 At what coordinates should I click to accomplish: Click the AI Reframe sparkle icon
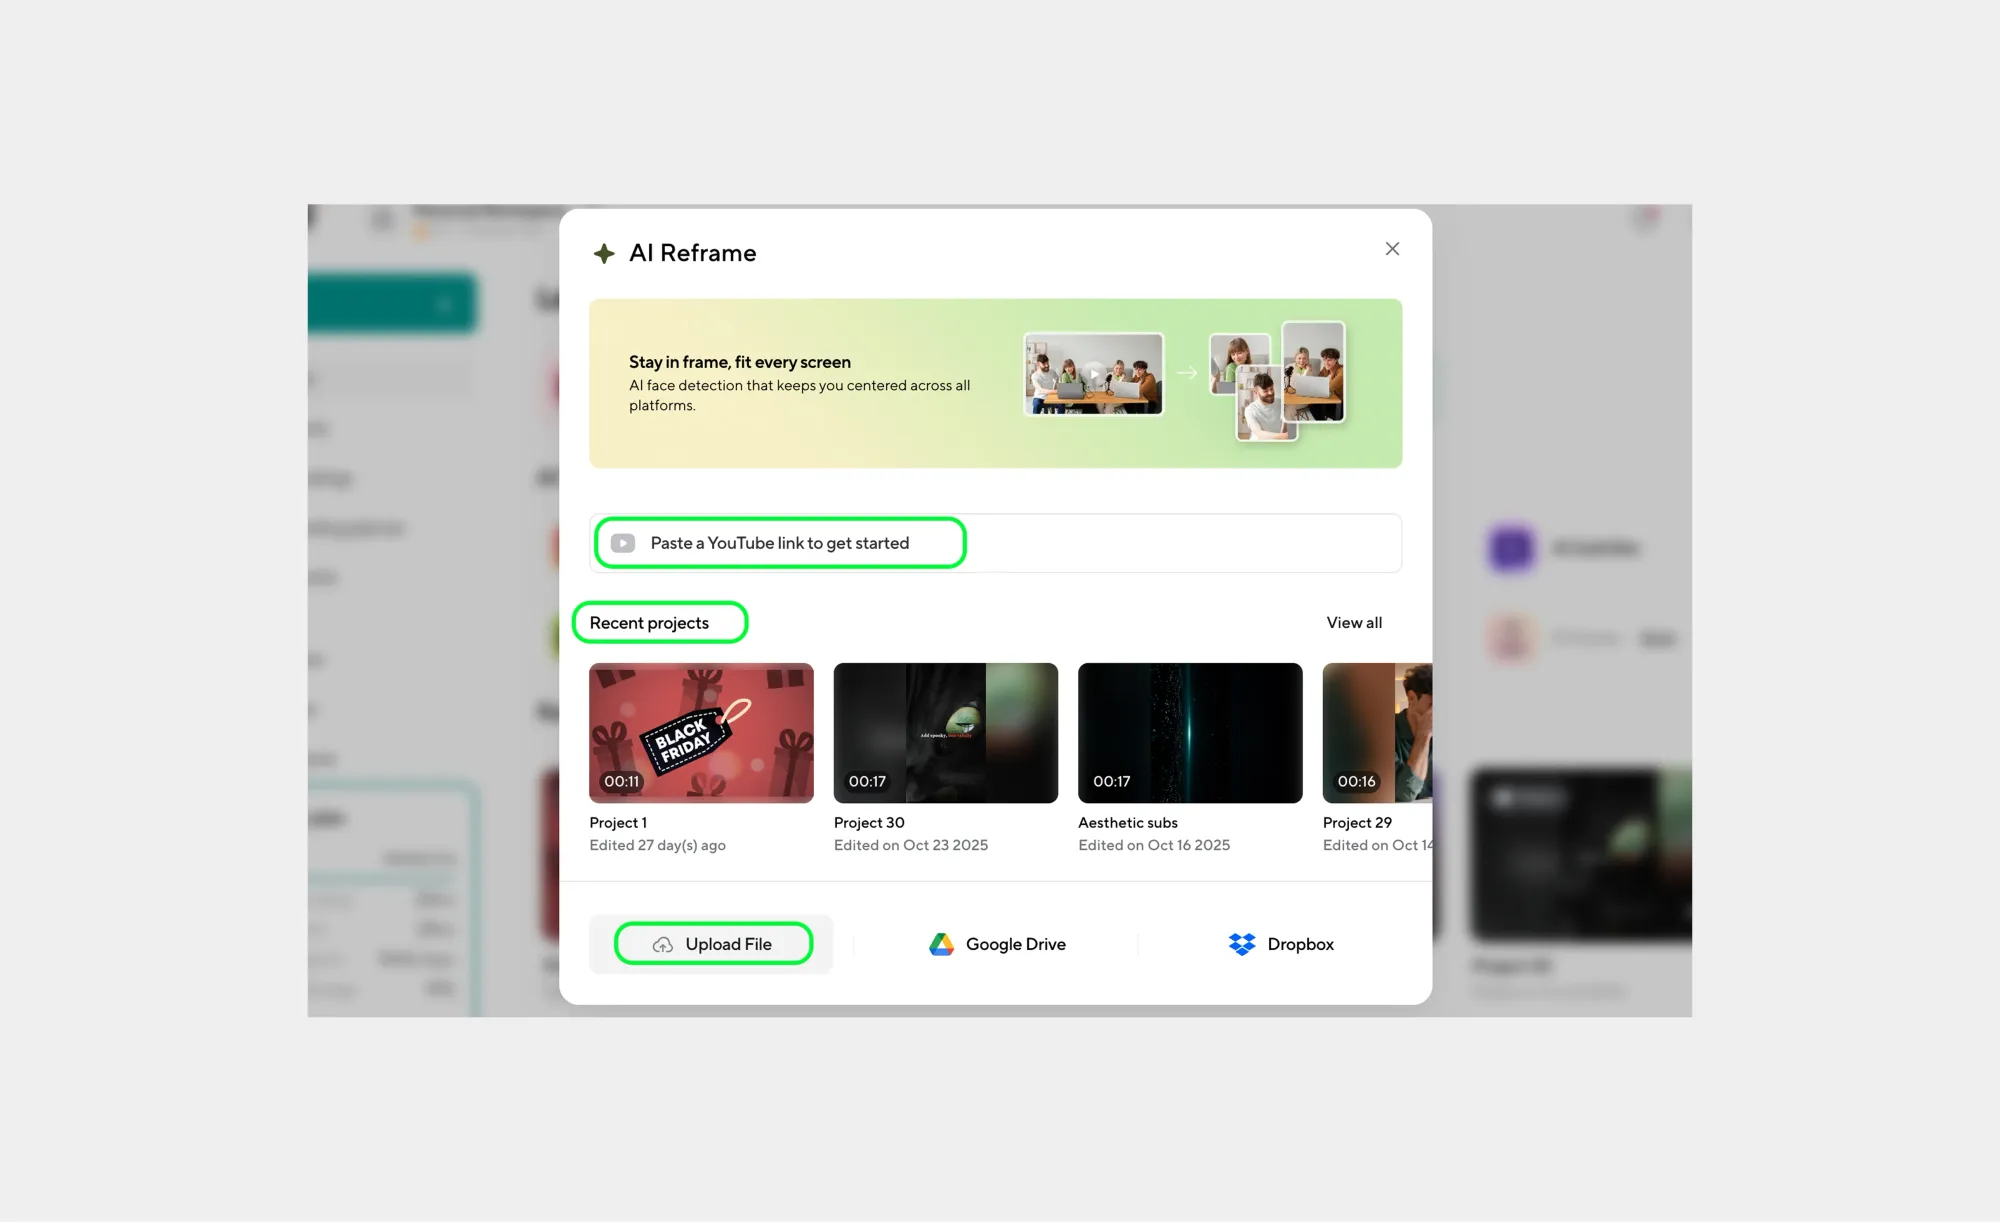point(604,254)
